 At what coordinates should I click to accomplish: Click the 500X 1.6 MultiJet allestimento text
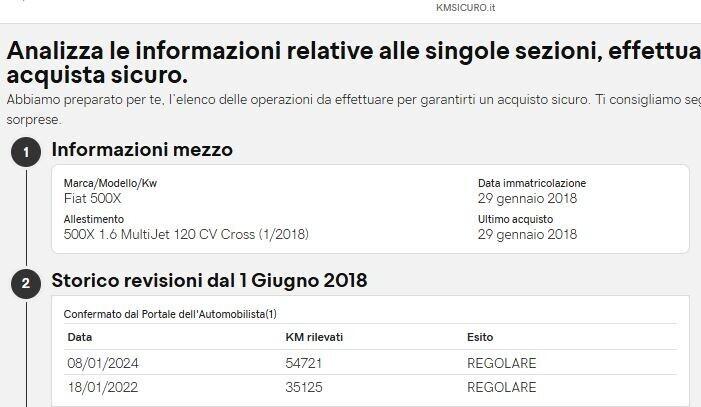[x=186, y=235]
